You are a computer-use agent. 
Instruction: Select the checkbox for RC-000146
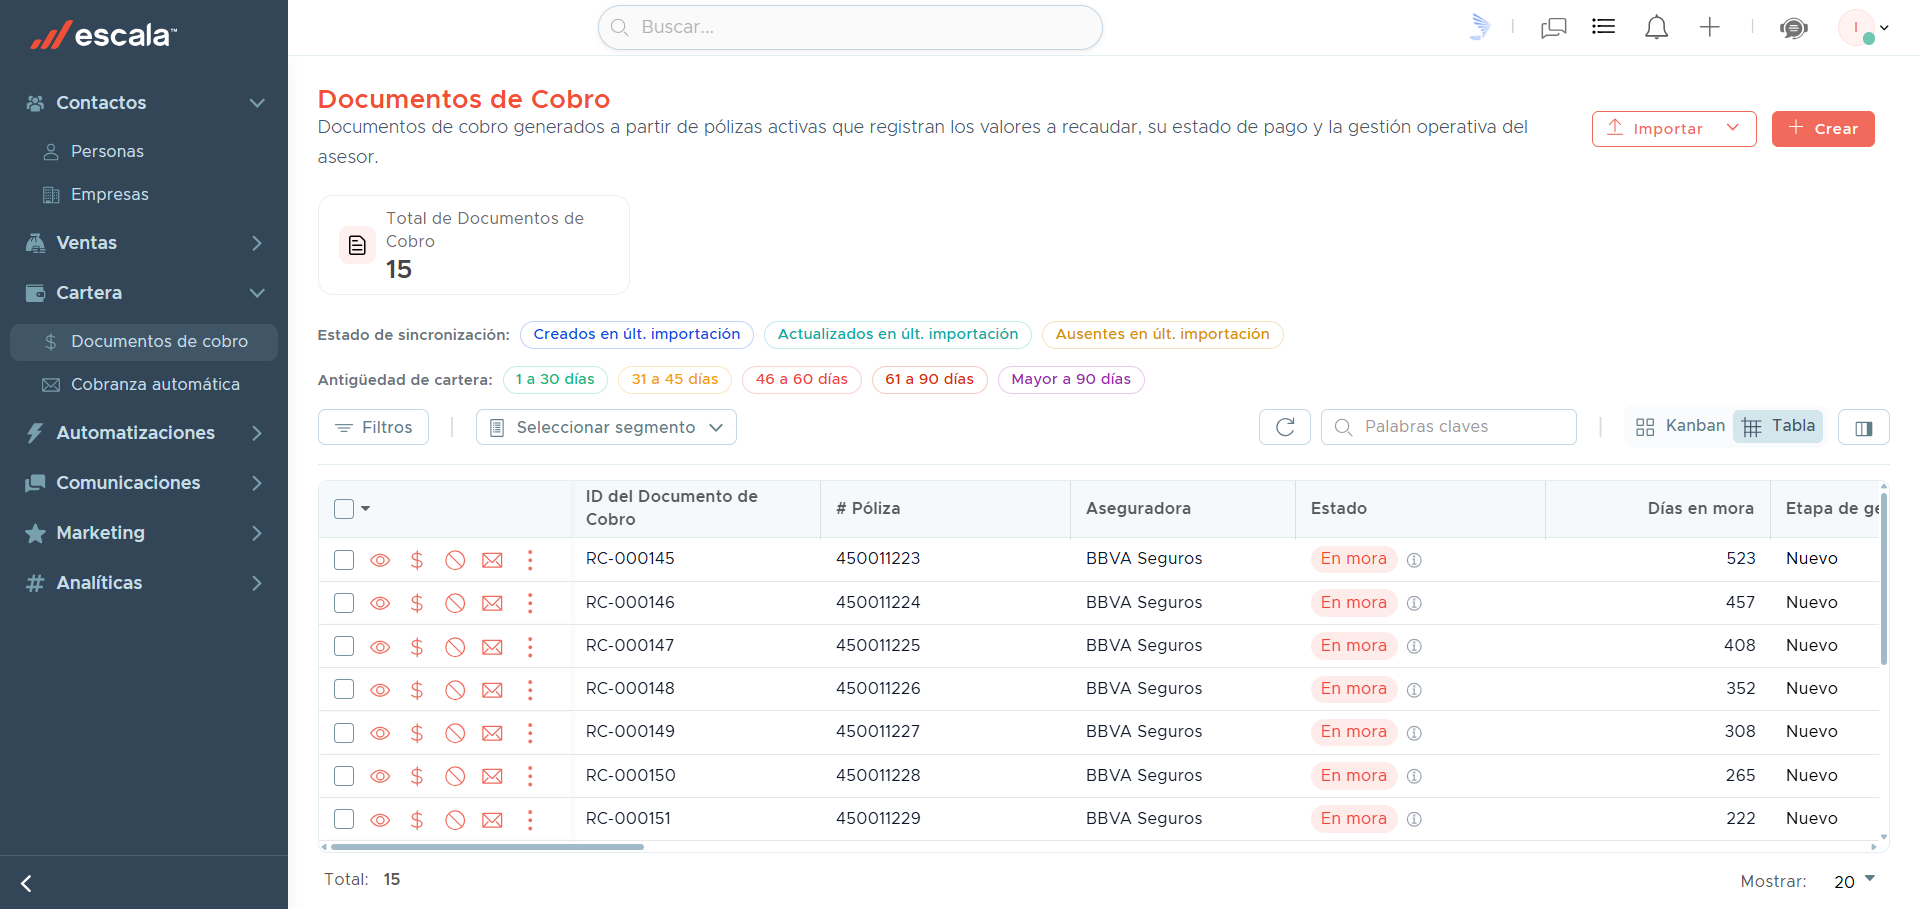point(344,603)
